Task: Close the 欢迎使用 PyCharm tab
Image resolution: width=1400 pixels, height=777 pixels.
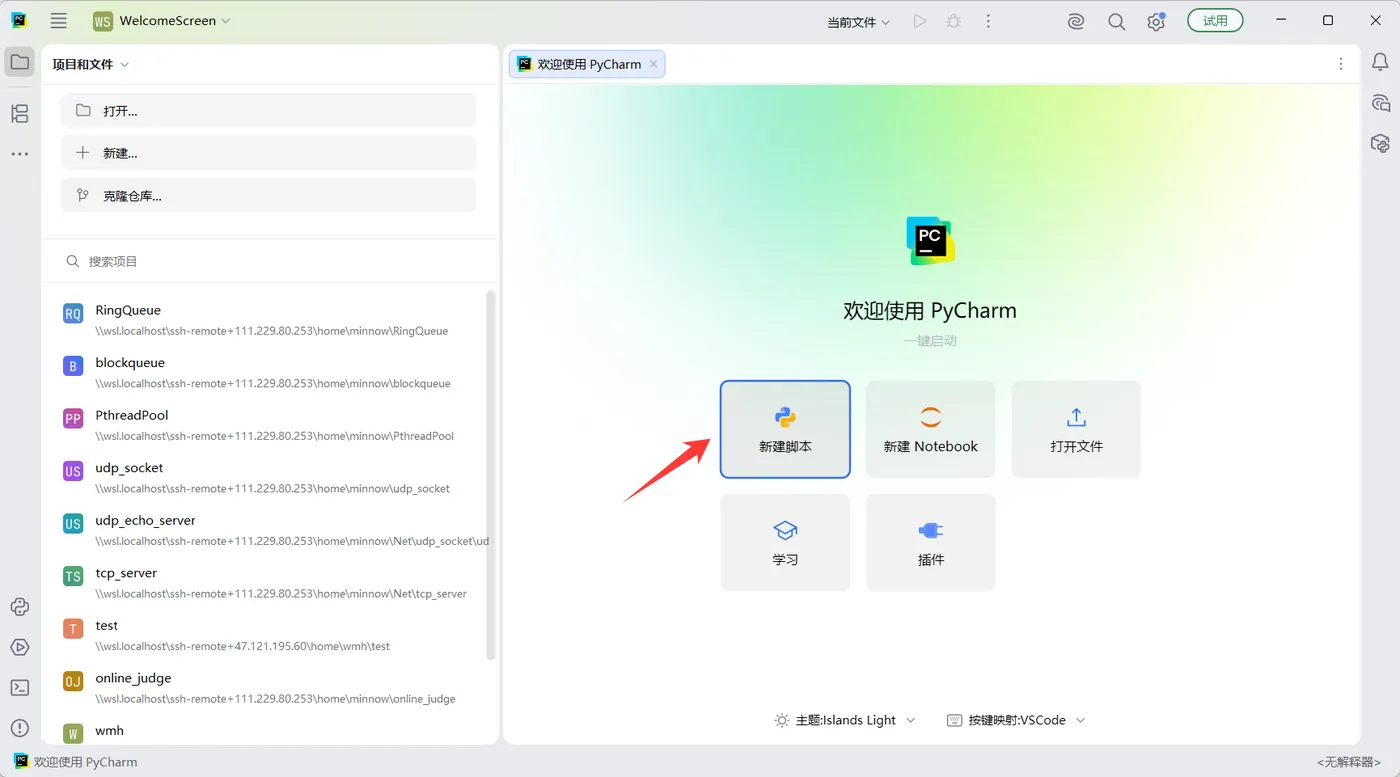Action: [x=654, y=64]
